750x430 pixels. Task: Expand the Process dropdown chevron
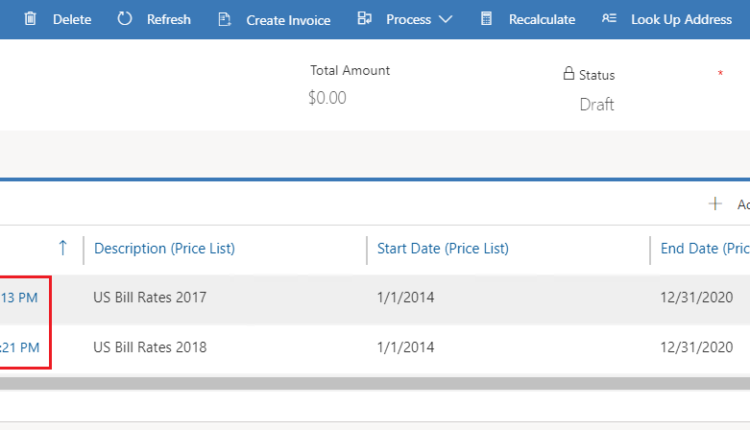coord(445,19)
